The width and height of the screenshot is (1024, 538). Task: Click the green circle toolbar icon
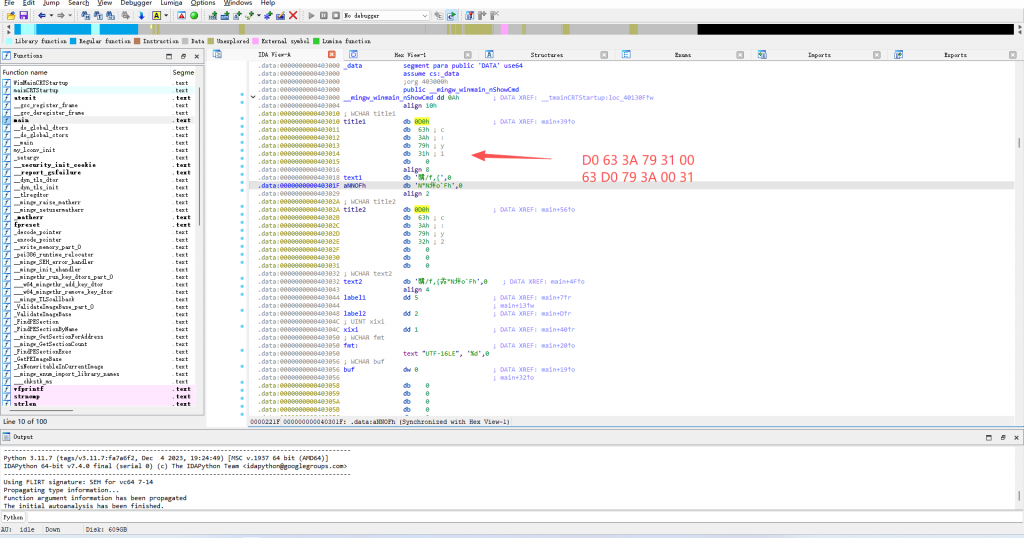[x=193, y=16]
